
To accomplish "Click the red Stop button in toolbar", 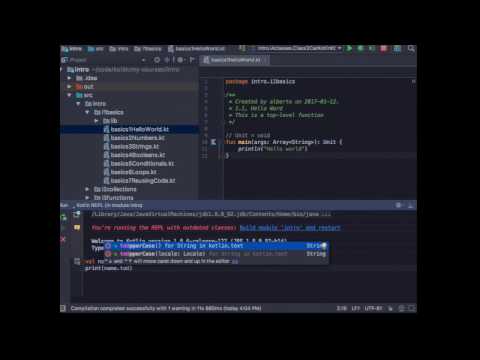I will coord(384,49).
